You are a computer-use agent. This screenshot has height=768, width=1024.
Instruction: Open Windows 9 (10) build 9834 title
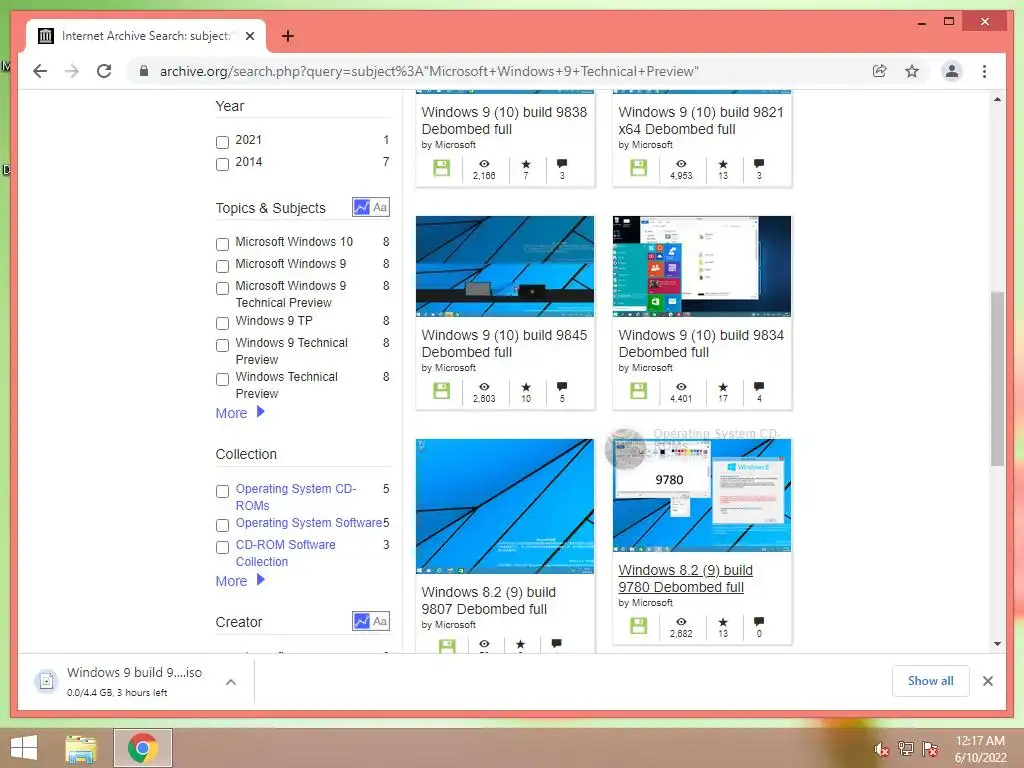701,344
